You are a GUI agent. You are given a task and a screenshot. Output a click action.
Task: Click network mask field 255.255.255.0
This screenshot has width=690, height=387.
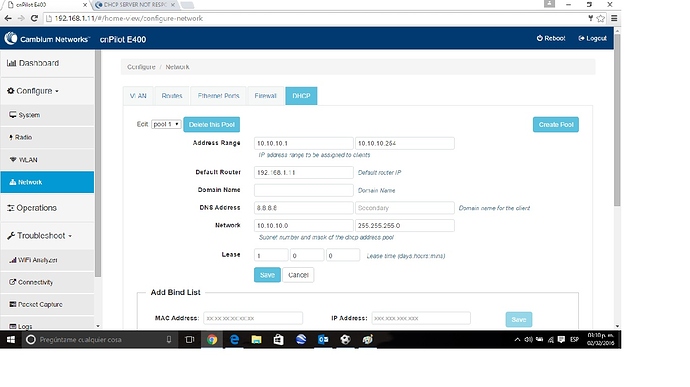[x=405, y=225]
